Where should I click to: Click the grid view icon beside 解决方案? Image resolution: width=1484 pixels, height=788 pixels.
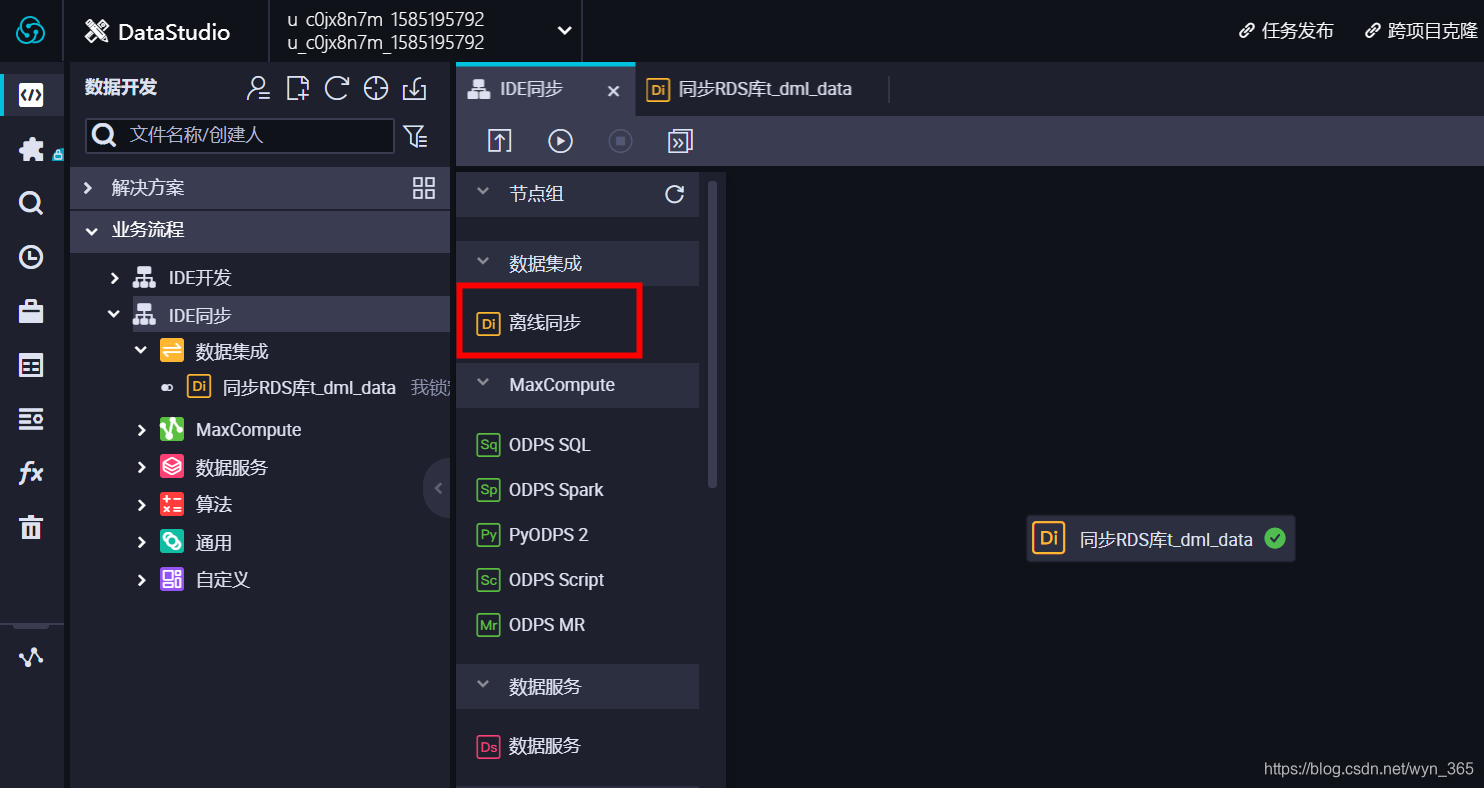pos(424,188)
